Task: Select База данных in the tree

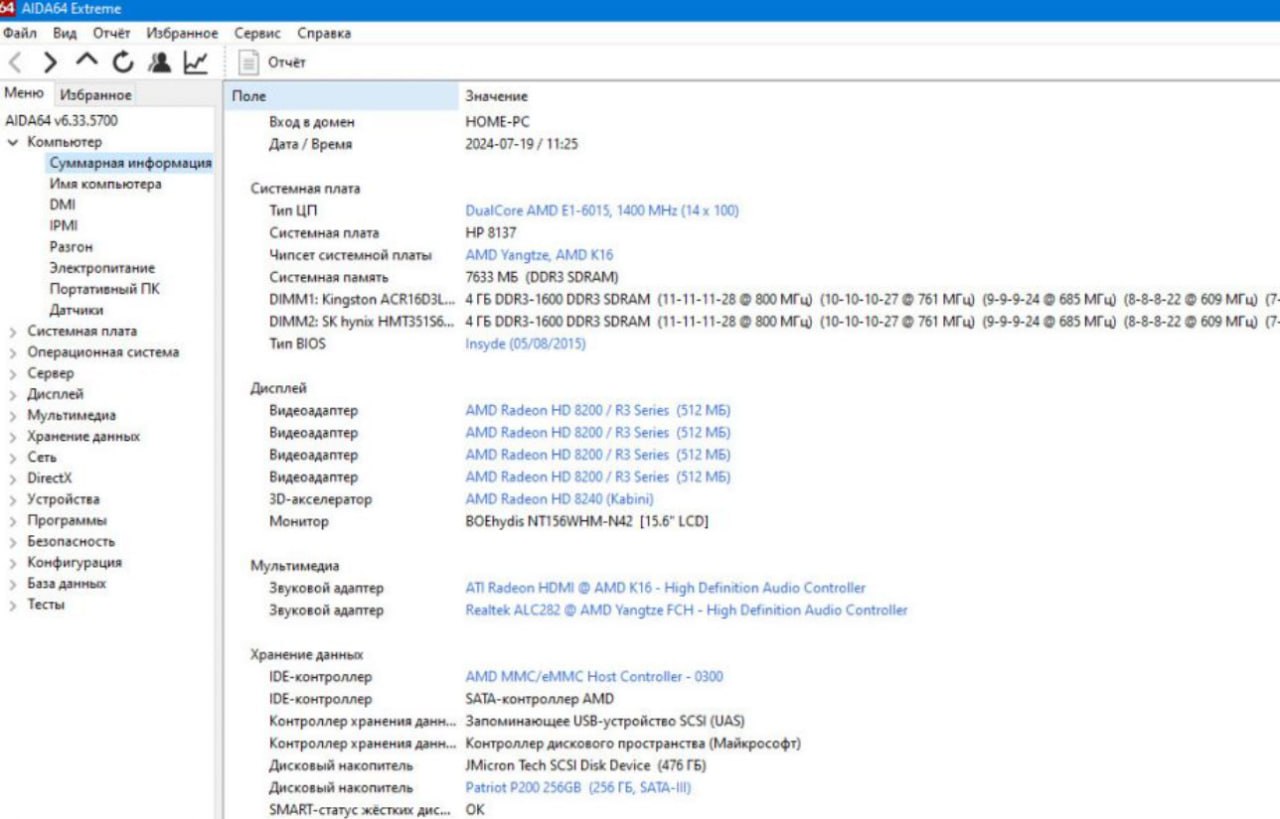Action: (x=66, y=583)
